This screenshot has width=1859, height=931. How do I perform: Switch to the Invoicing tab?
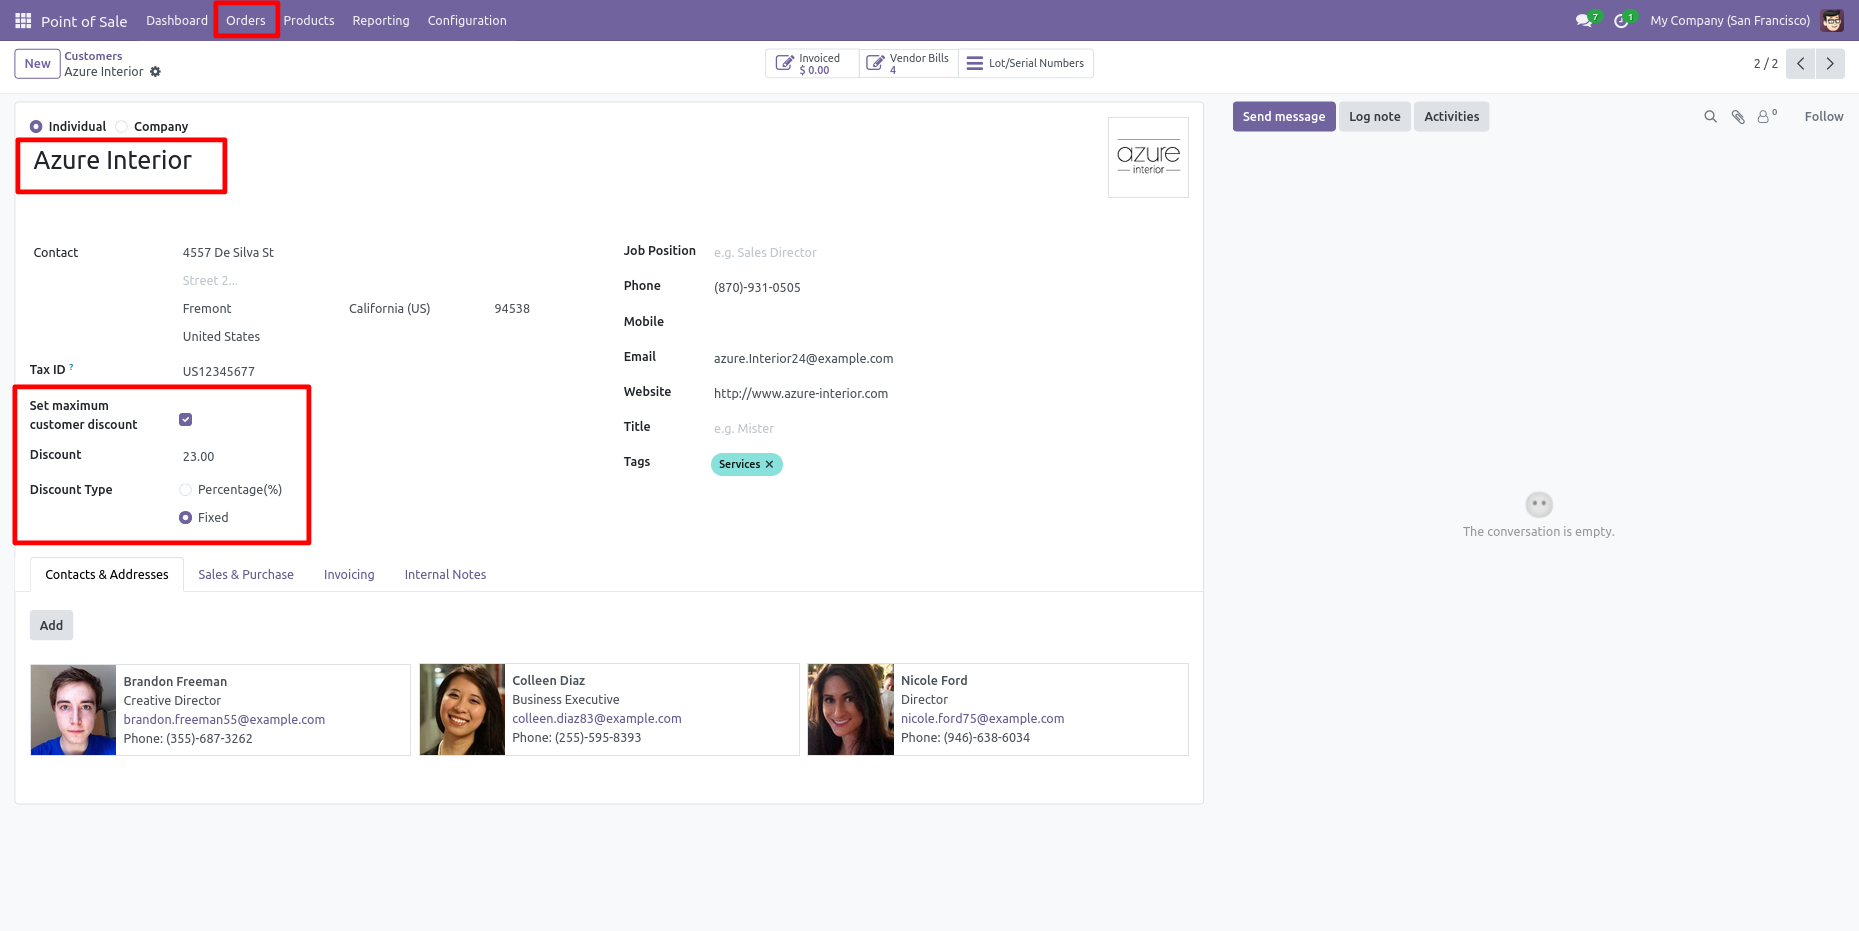(349, 574)
